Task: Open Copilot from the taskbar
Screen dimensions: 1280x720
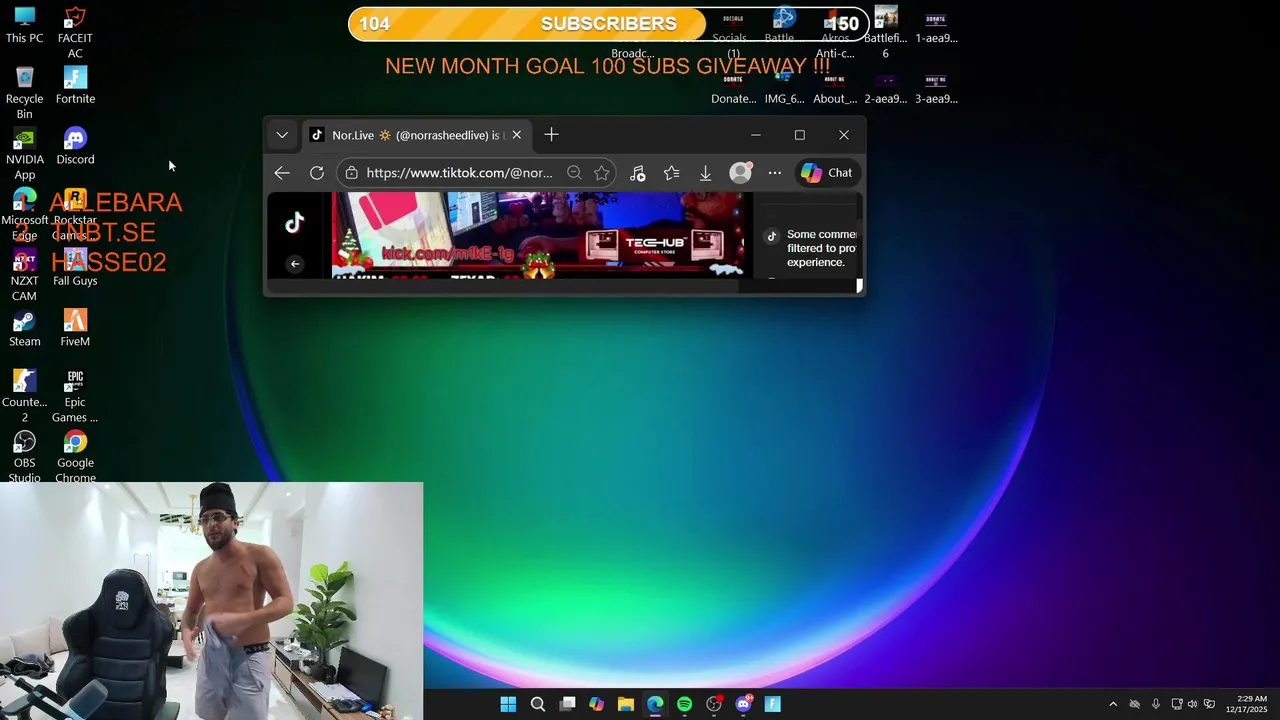Action: point(596,704)
